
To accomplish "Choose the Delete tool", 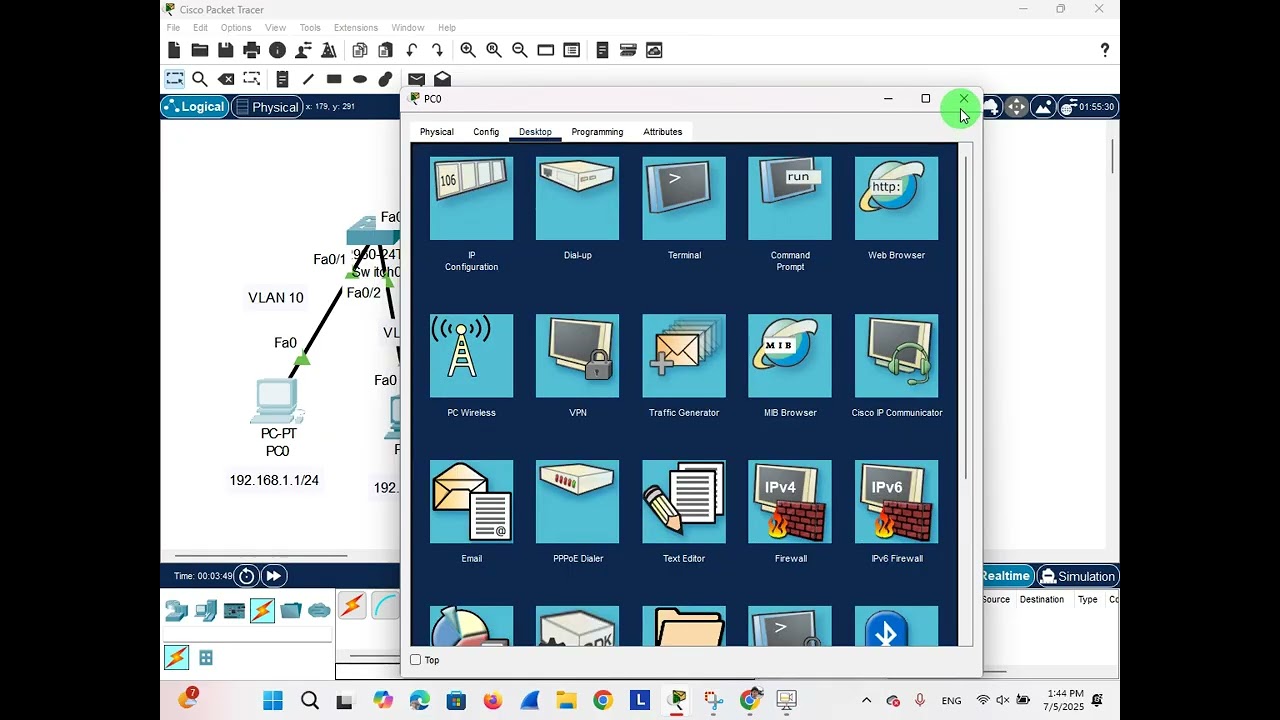I will pos(226,79).
